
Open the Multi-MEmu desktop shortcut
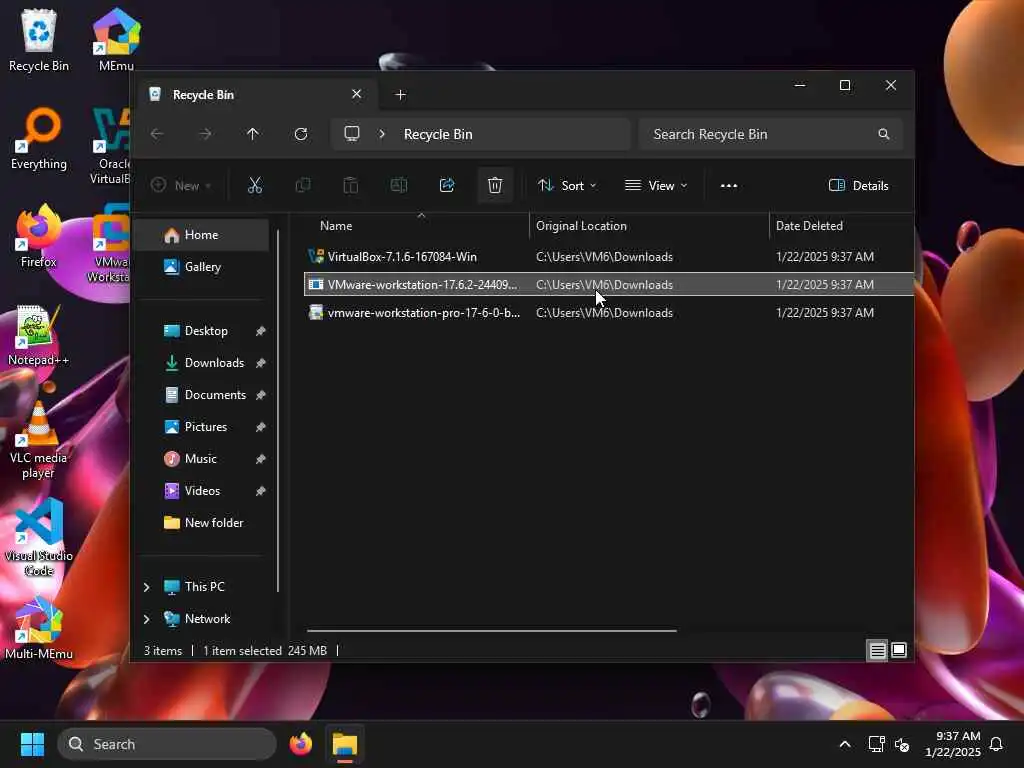point(39,628)
